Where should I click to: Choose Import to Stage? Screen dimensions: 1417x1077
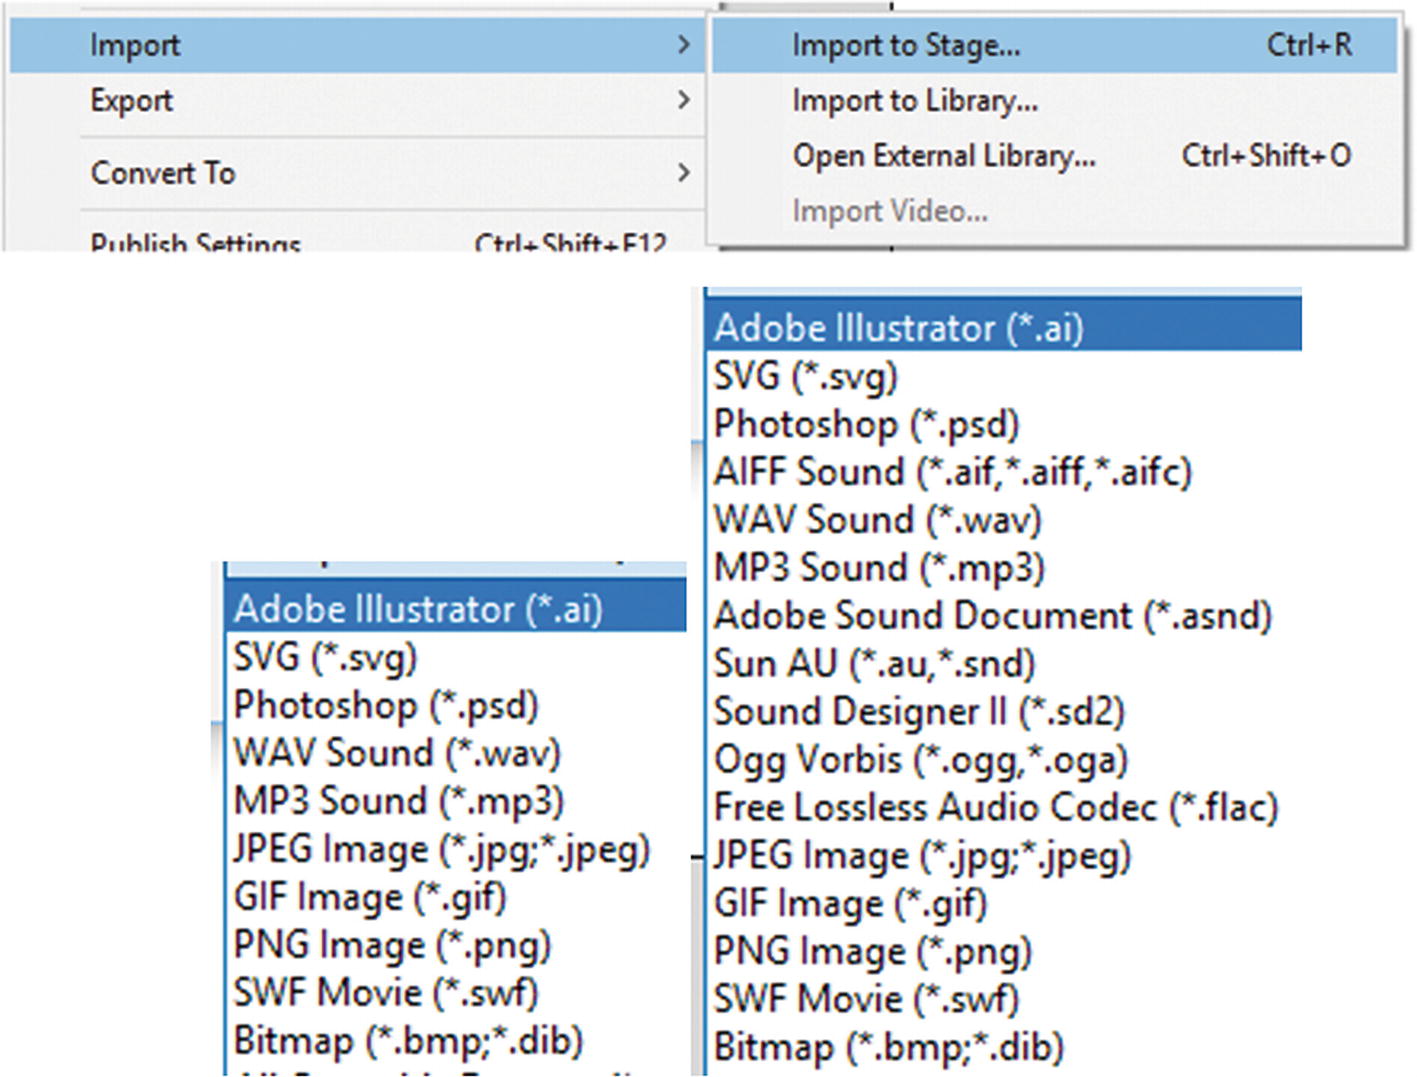[1055, 45]
